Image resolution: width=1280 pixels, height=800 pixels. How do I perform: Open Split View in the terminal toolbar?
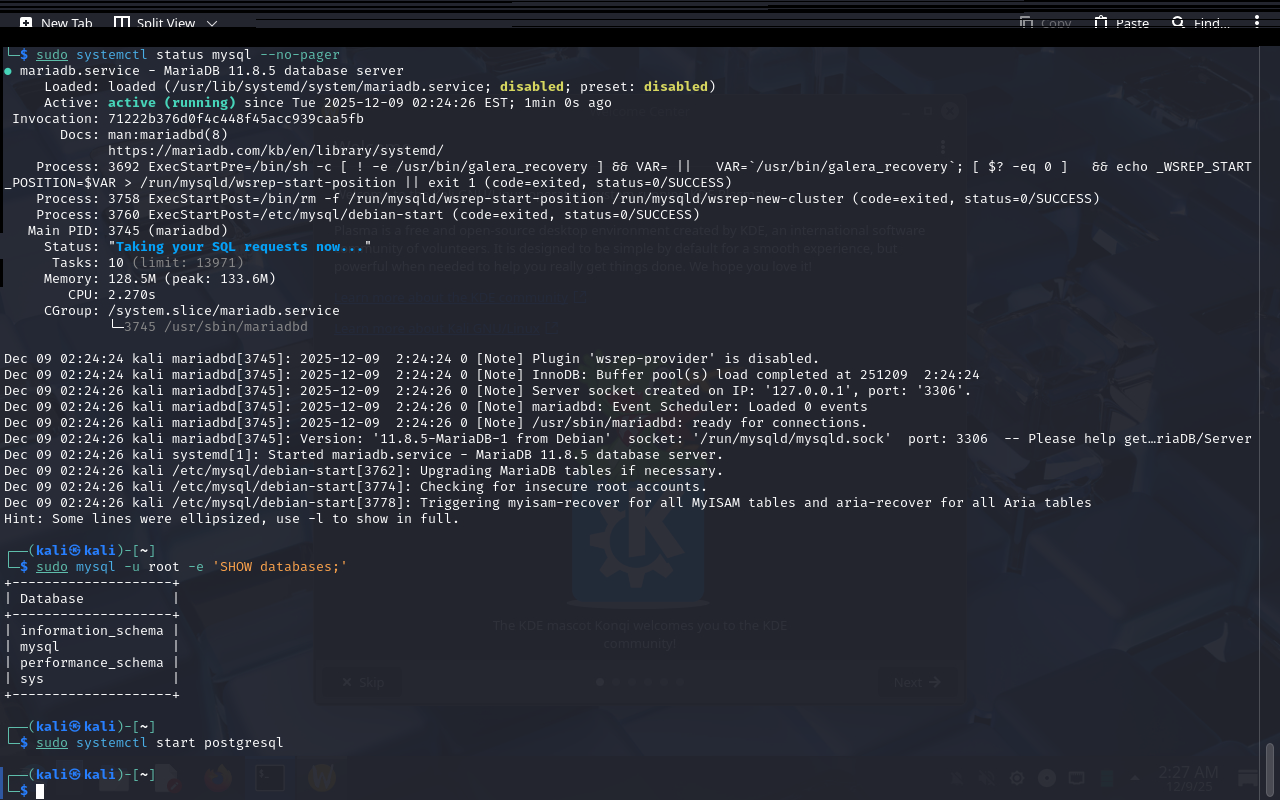(153, 23)
